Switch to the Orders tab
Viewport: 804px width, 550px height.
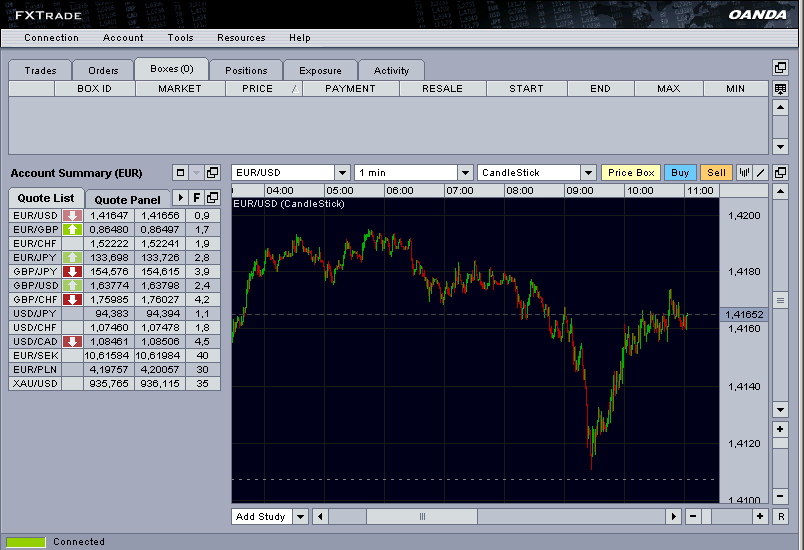pos(103,71)
